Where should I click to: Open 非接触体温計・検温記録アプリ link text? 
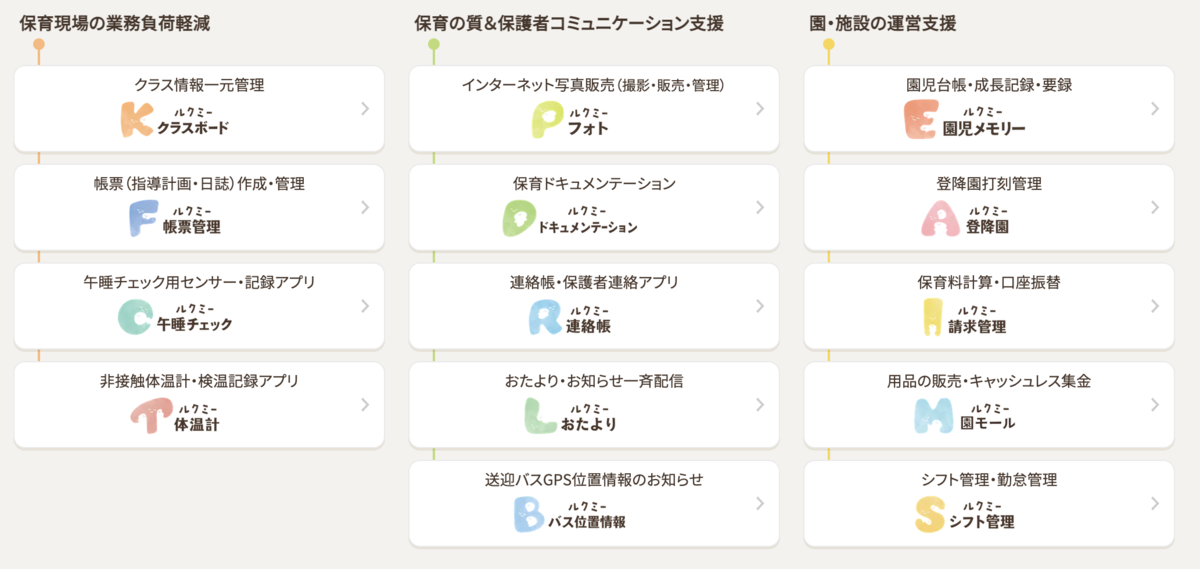[x=199, y=381]
